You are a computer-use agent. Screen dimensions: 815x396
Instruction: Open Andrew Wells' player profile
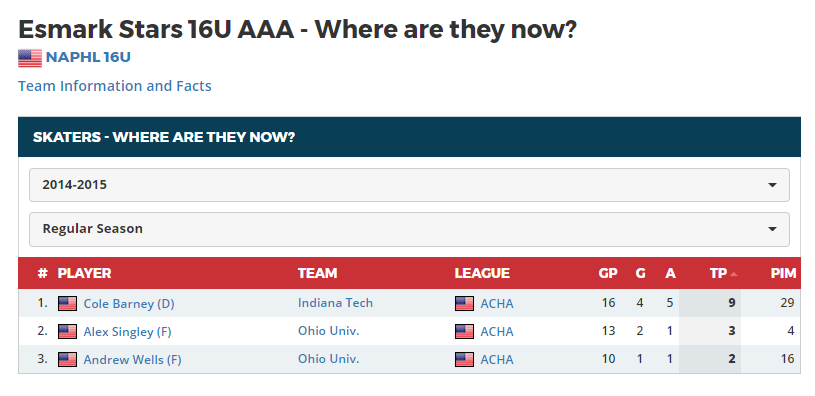133,360
